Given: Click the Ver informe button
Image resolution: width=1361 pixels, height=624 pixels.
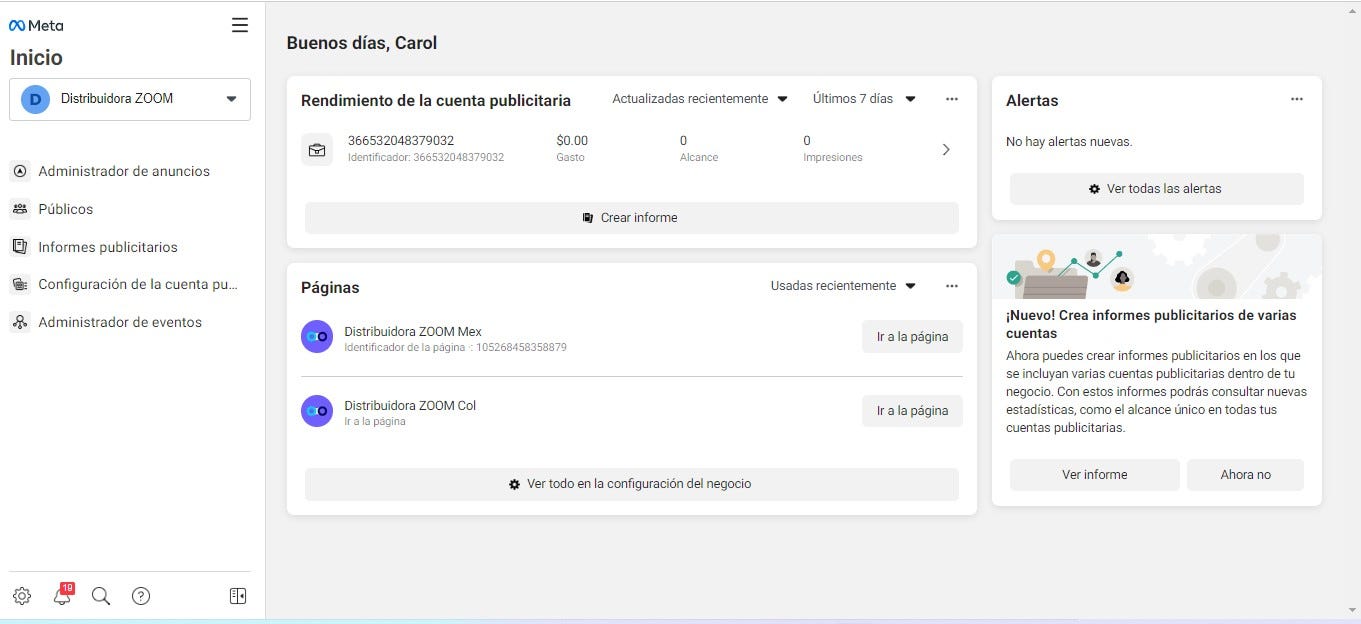Looking at the screenshot, I should point(1095,475).
